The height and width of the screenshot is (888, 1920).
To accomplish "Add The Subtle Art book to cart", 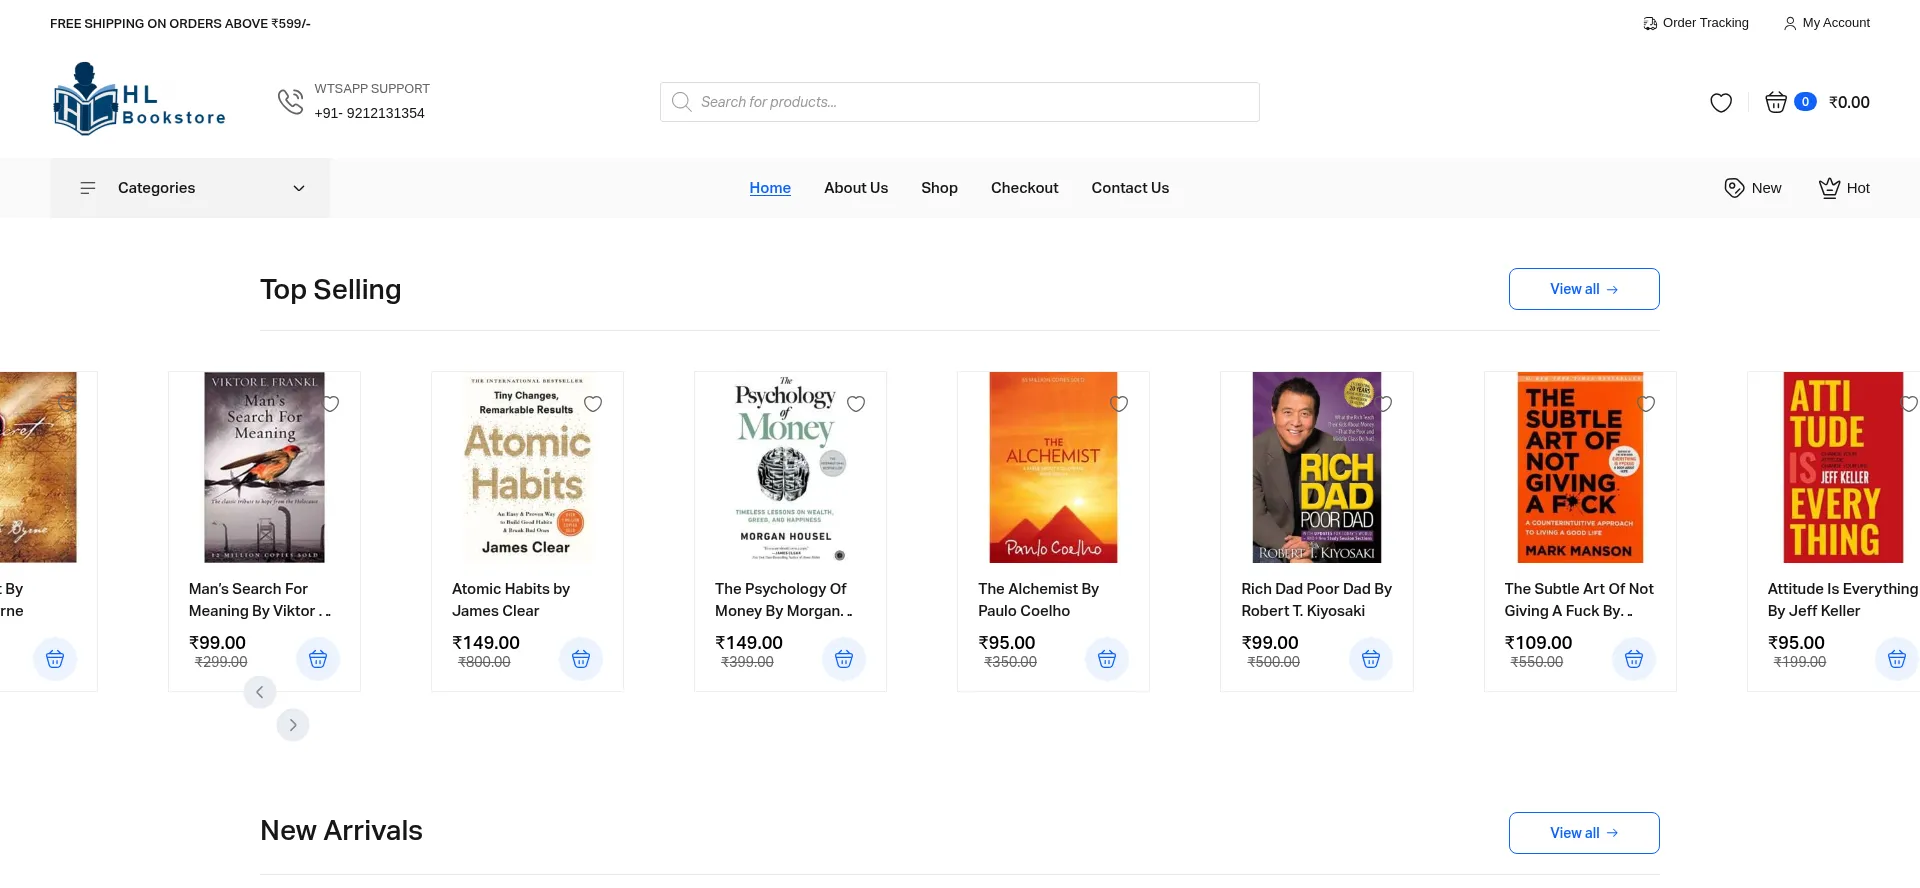I will [1634, 659].
